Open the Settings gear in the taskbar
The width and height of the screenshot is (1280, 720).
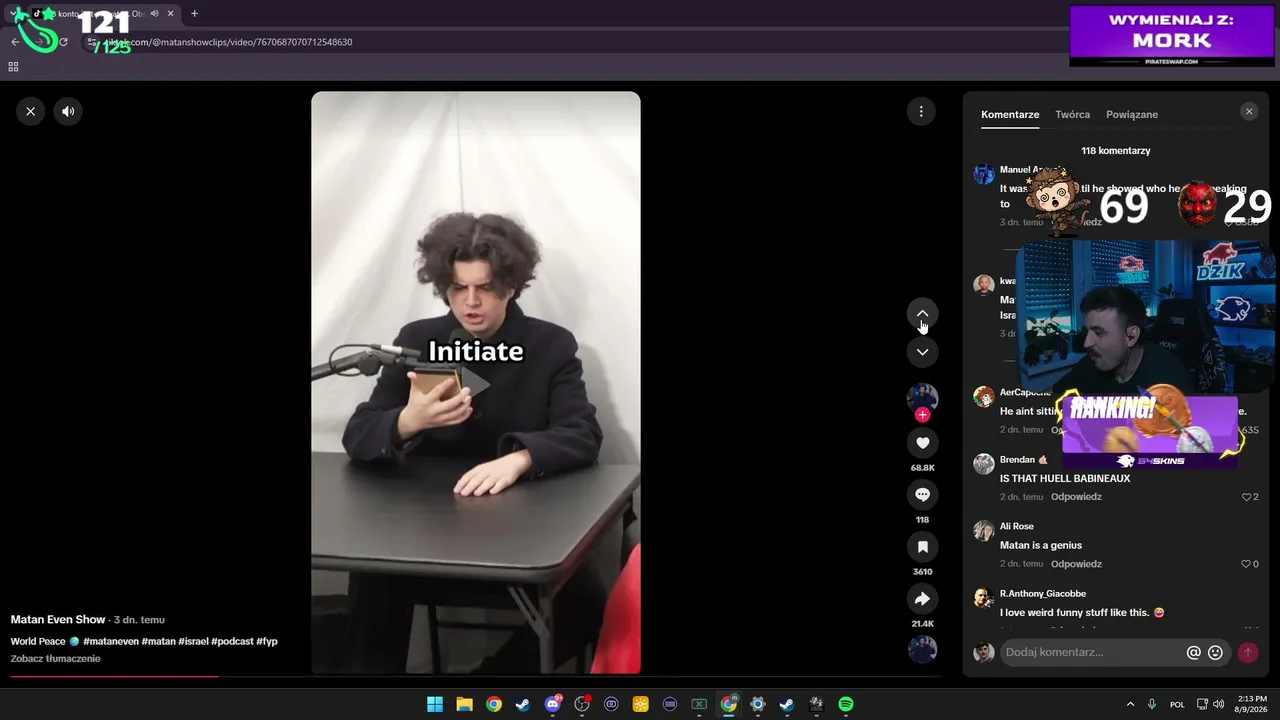(x=758, y=704)
